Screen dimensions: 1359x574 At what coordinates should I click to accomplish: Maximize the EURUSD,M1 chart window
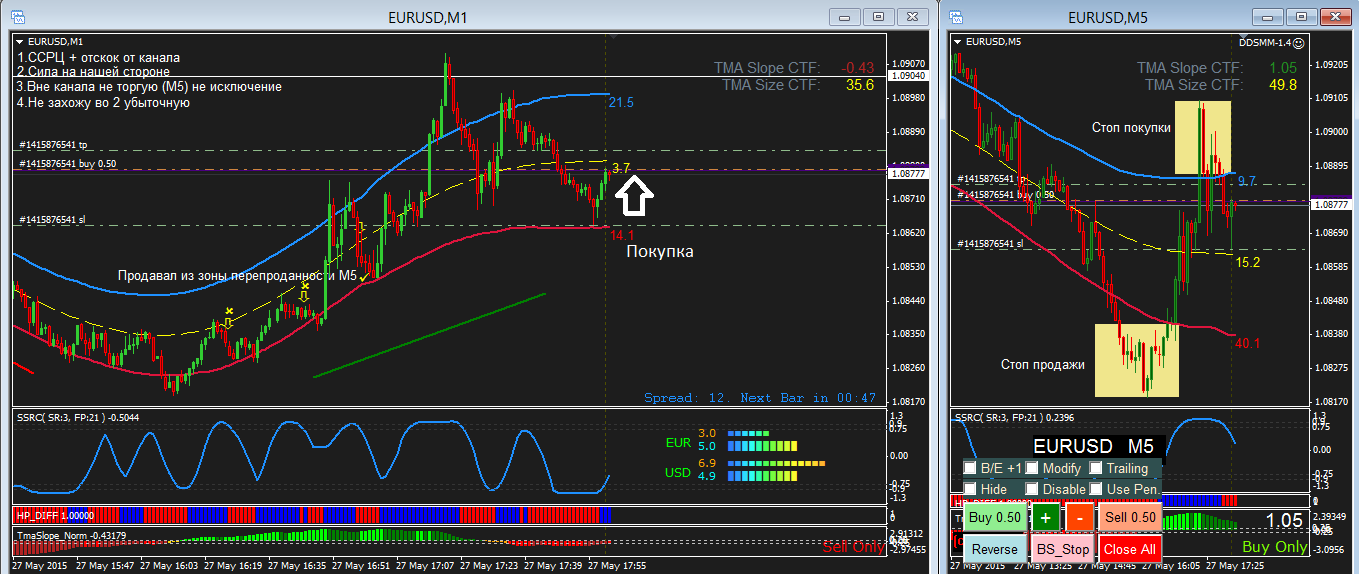878,16
